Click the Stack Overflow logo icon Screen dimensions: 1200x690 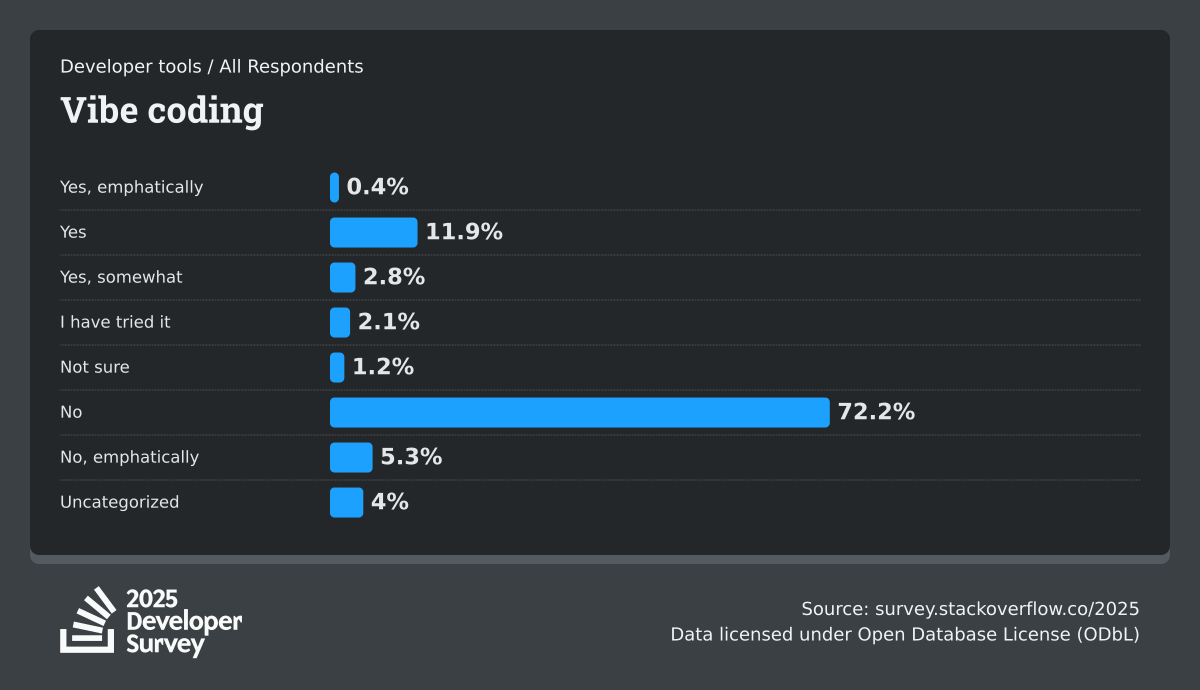pos(88,621)
